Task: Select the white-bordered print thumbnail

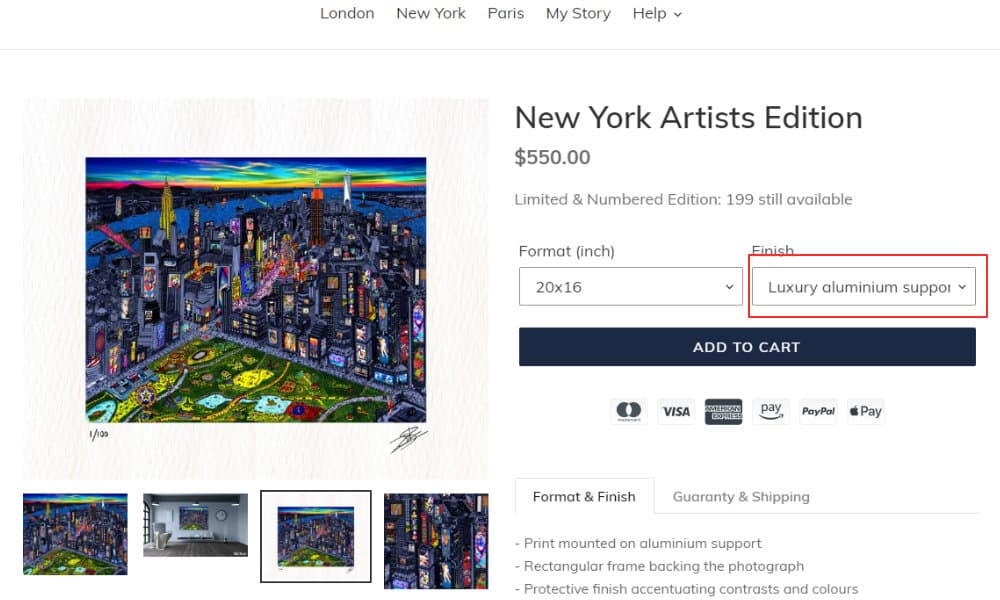Action: pos(316,536)
